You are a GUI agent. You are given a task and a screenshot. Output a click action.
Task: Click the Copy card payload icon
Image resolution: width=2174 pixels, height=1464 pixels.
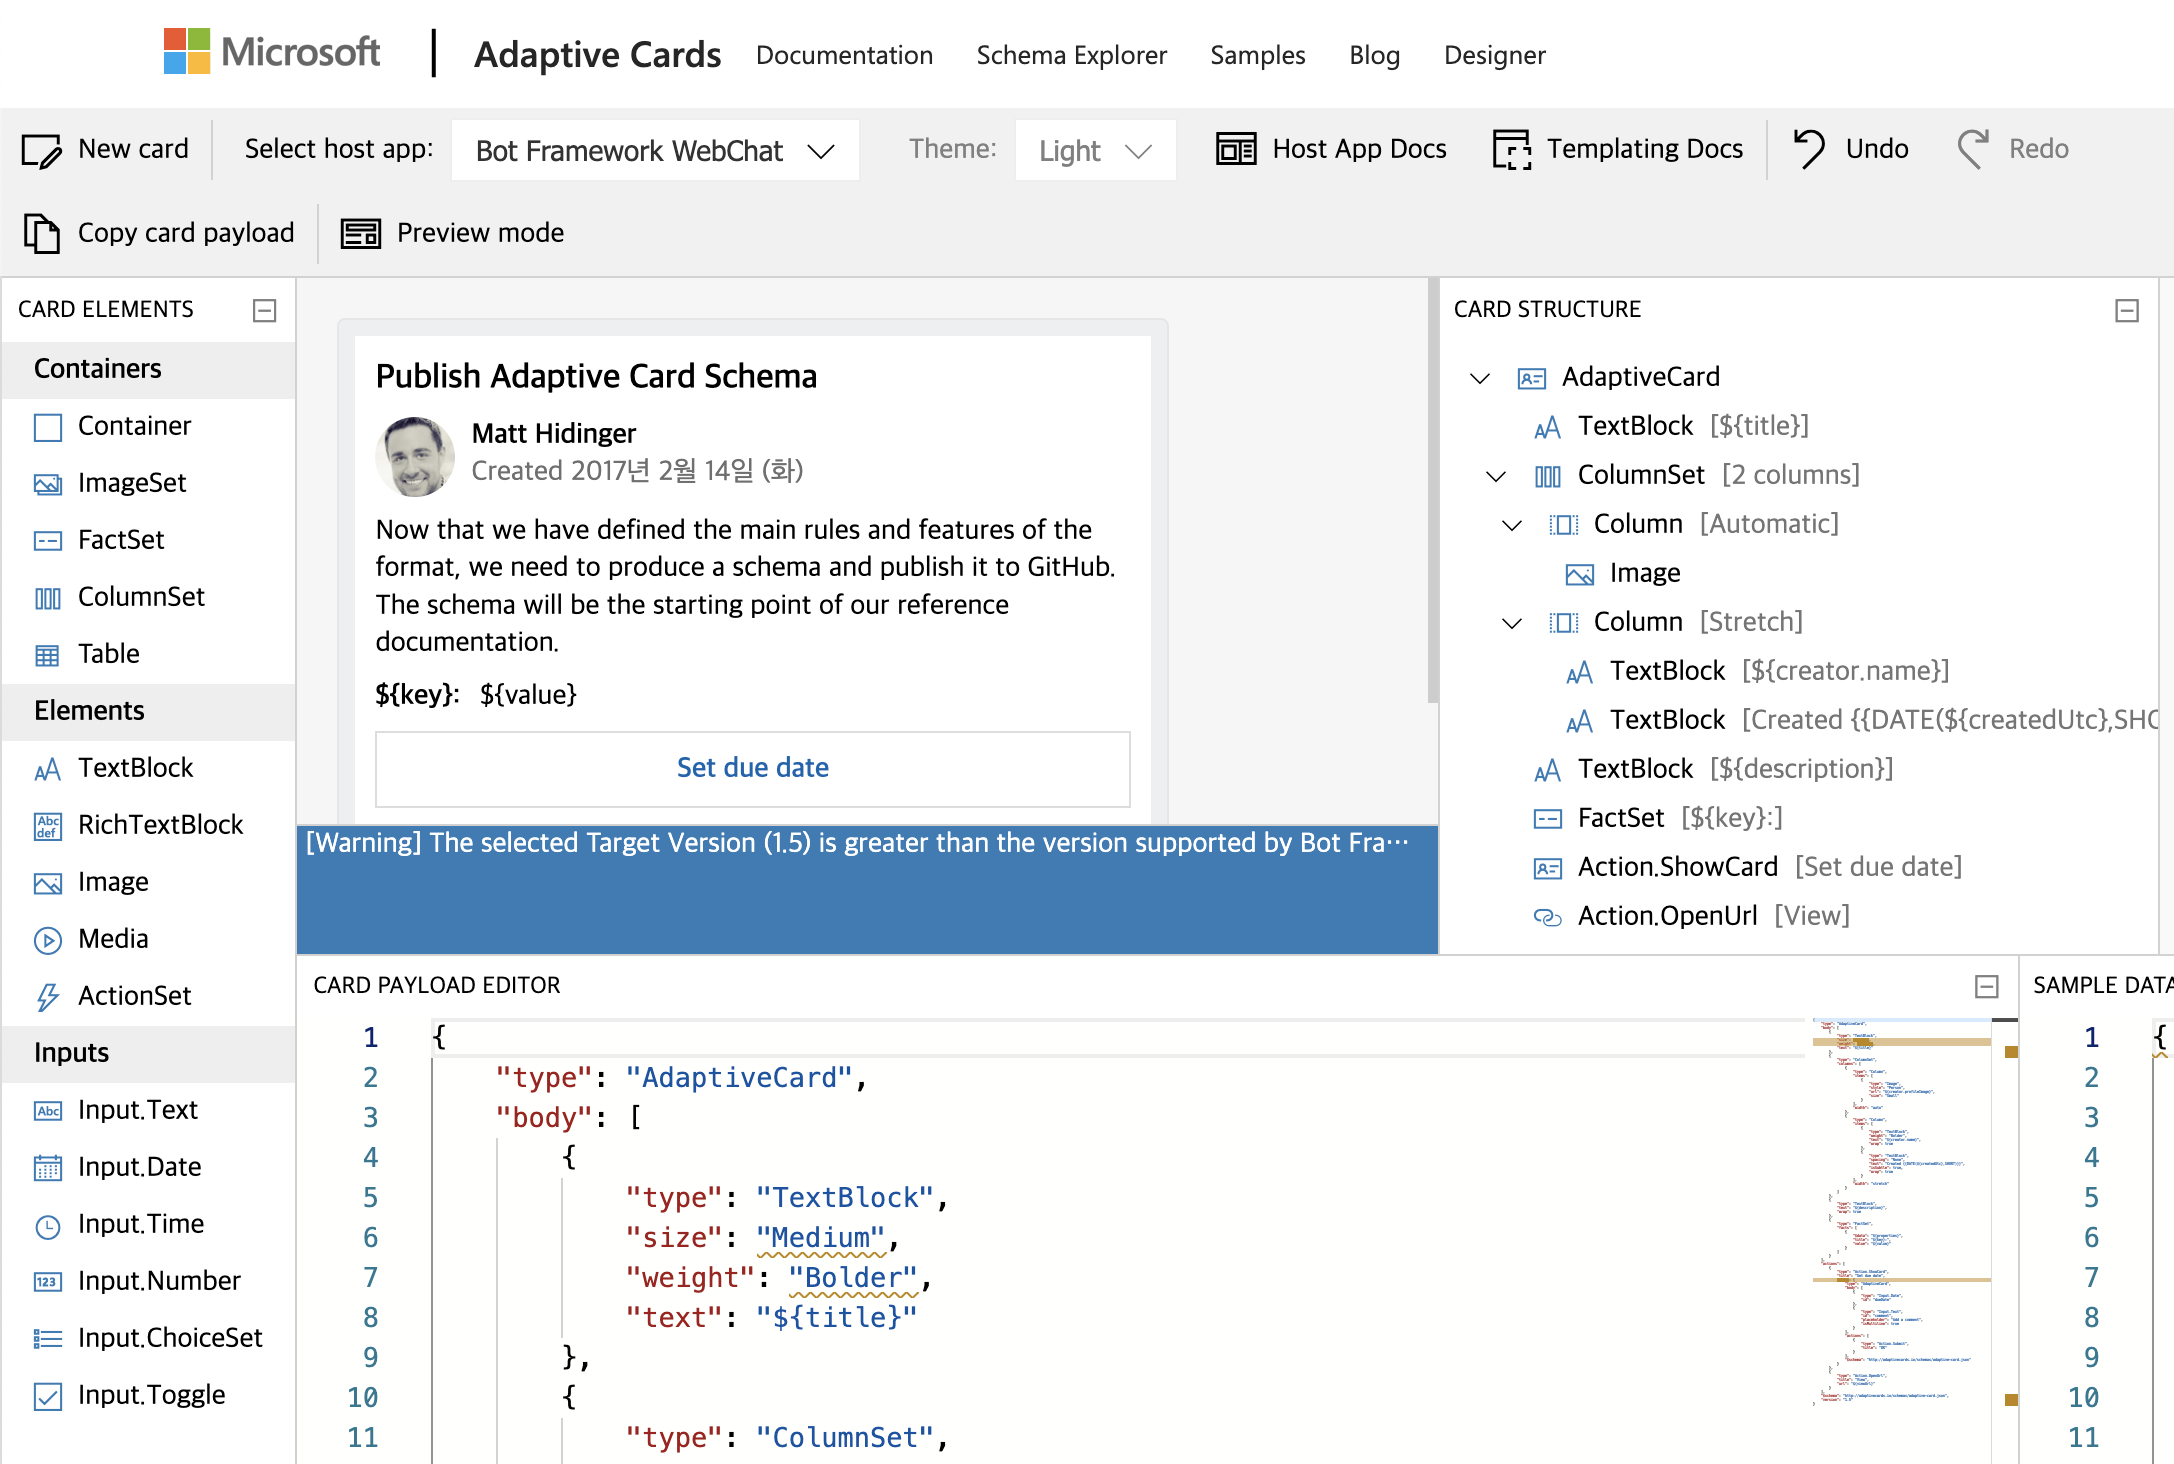click(41, 233)
